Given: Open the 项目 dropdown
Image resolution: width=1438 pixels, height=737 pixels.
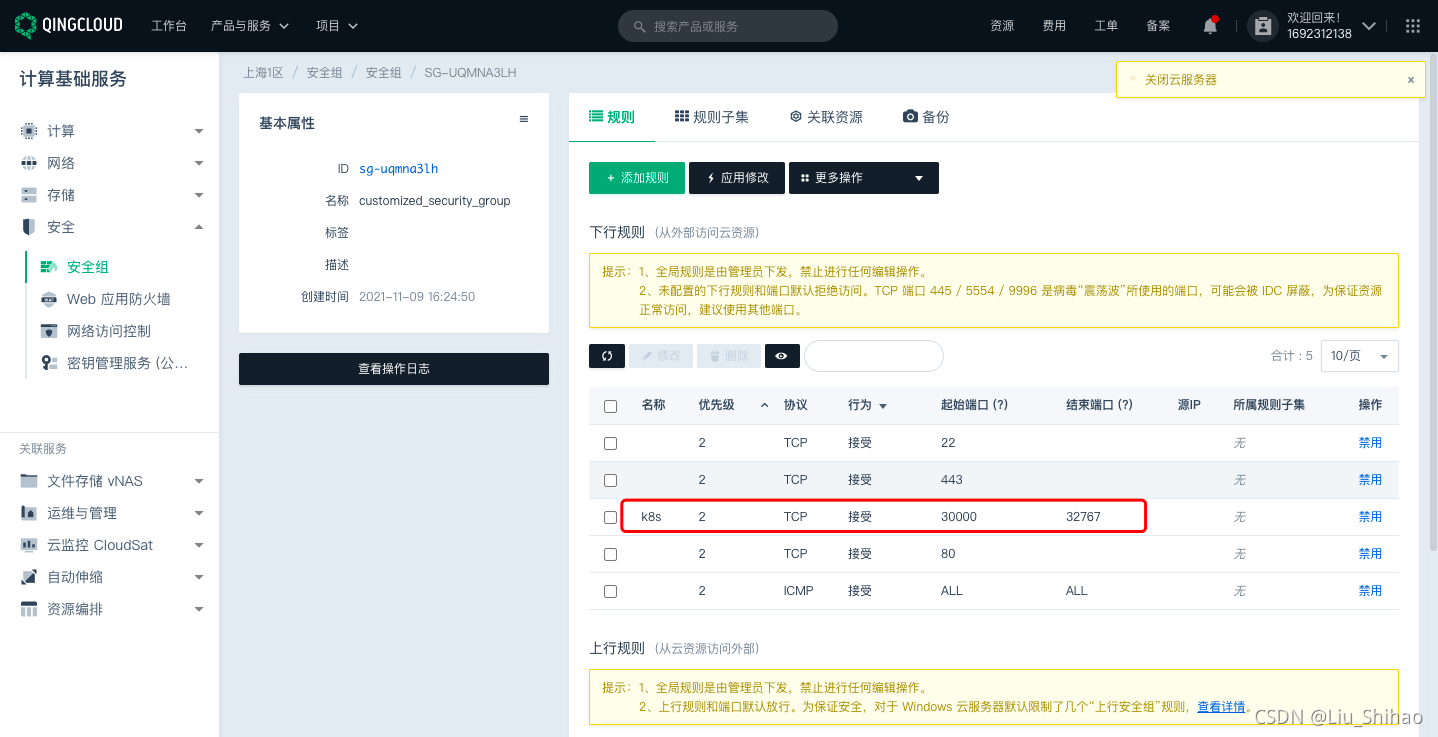Looking at the screenshot, I should pyautogui.click(x=337, y=26).
